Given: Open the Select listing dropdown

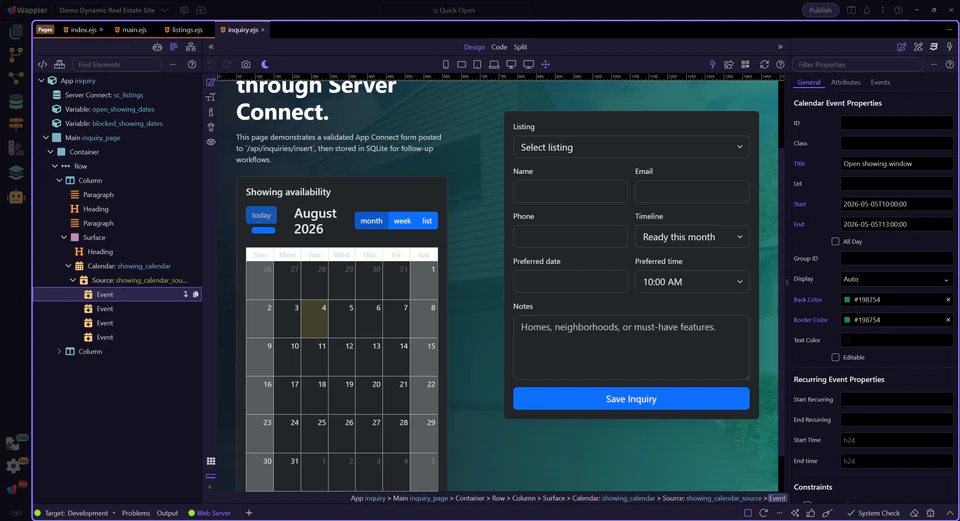Looking at the screenshot, I should tap(631, 147).
